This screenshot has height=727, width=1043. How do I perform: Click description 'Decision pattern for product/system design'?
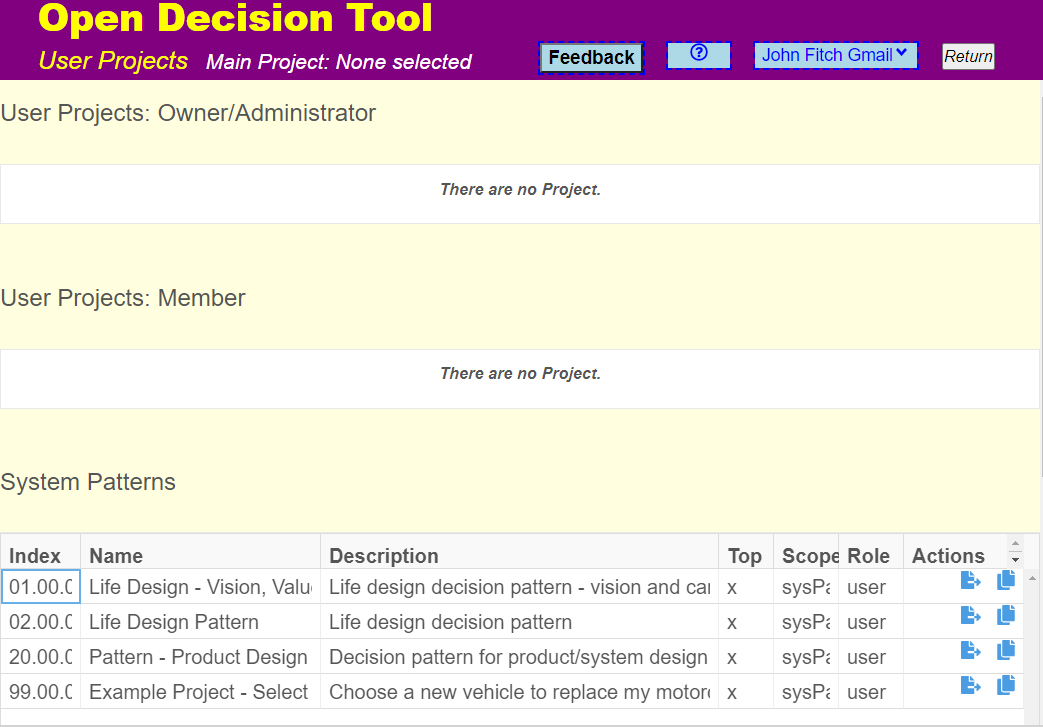(x=520, y=656)
